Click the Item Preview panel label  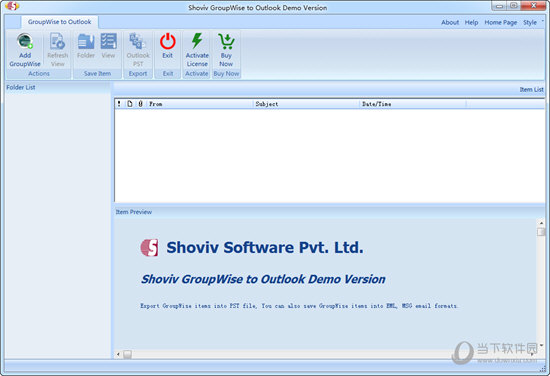[134, 212]
